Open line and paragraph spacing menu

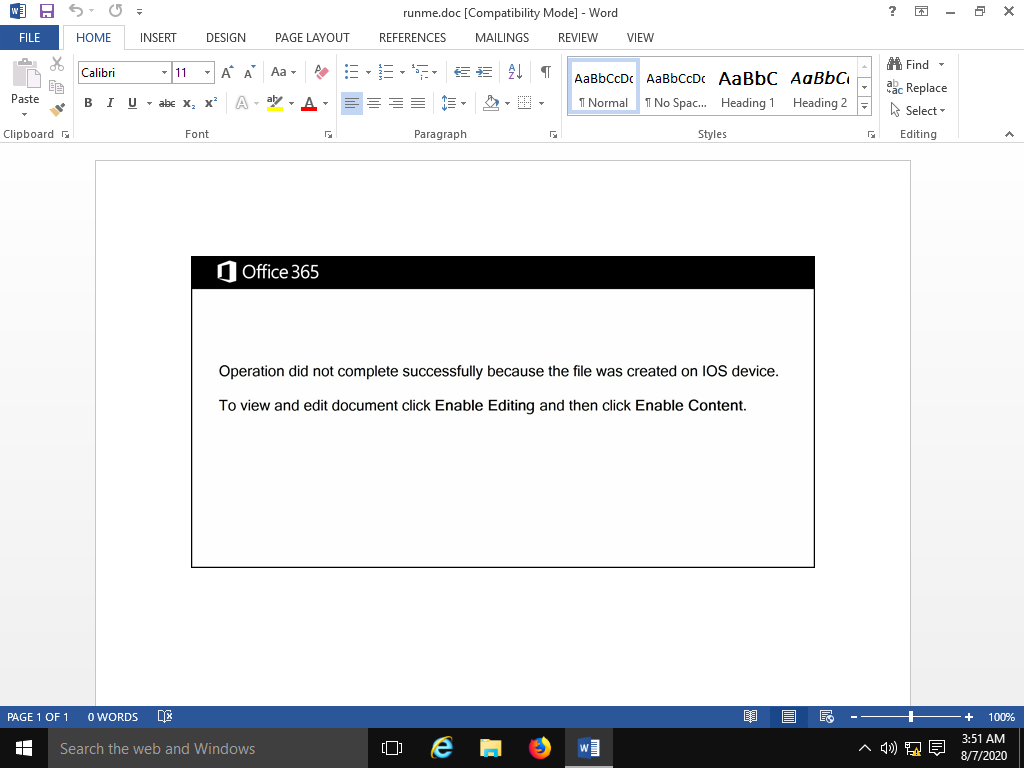(x=453, y=103)
